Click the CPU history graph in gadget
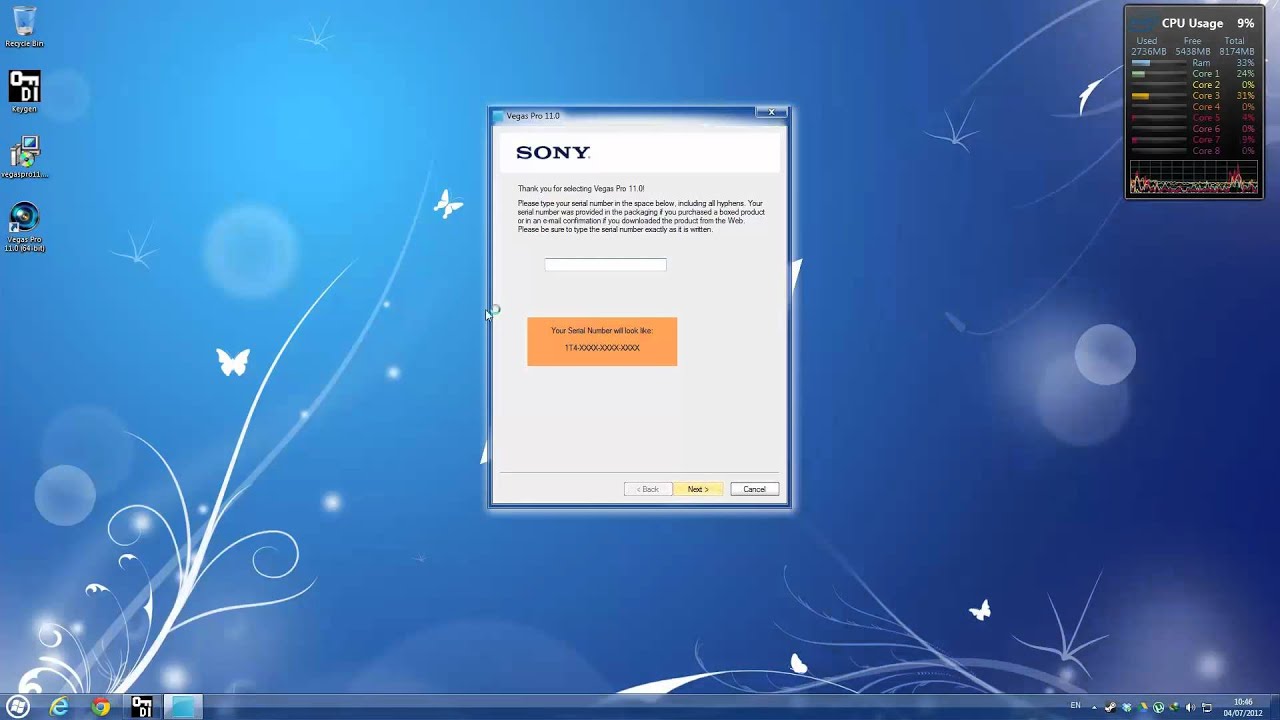Screen dimensions: 1280x720 click(1193, 177)
